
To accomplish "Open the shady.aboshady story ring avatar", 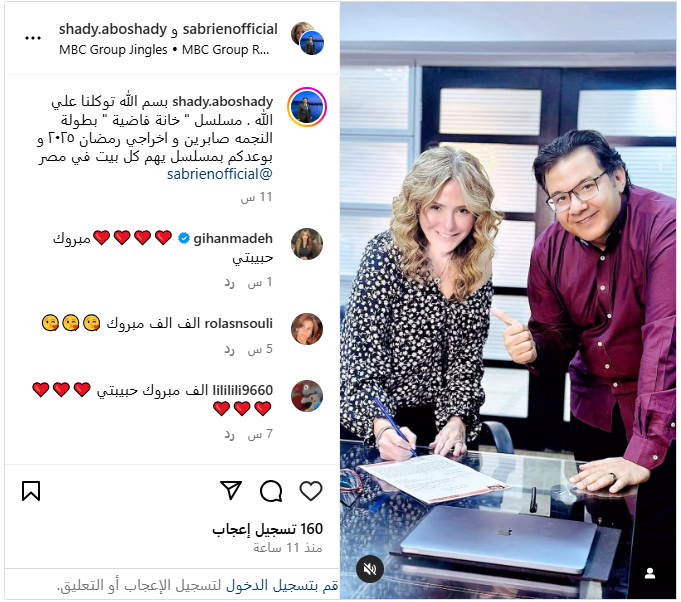I will (x=307, y=107).
